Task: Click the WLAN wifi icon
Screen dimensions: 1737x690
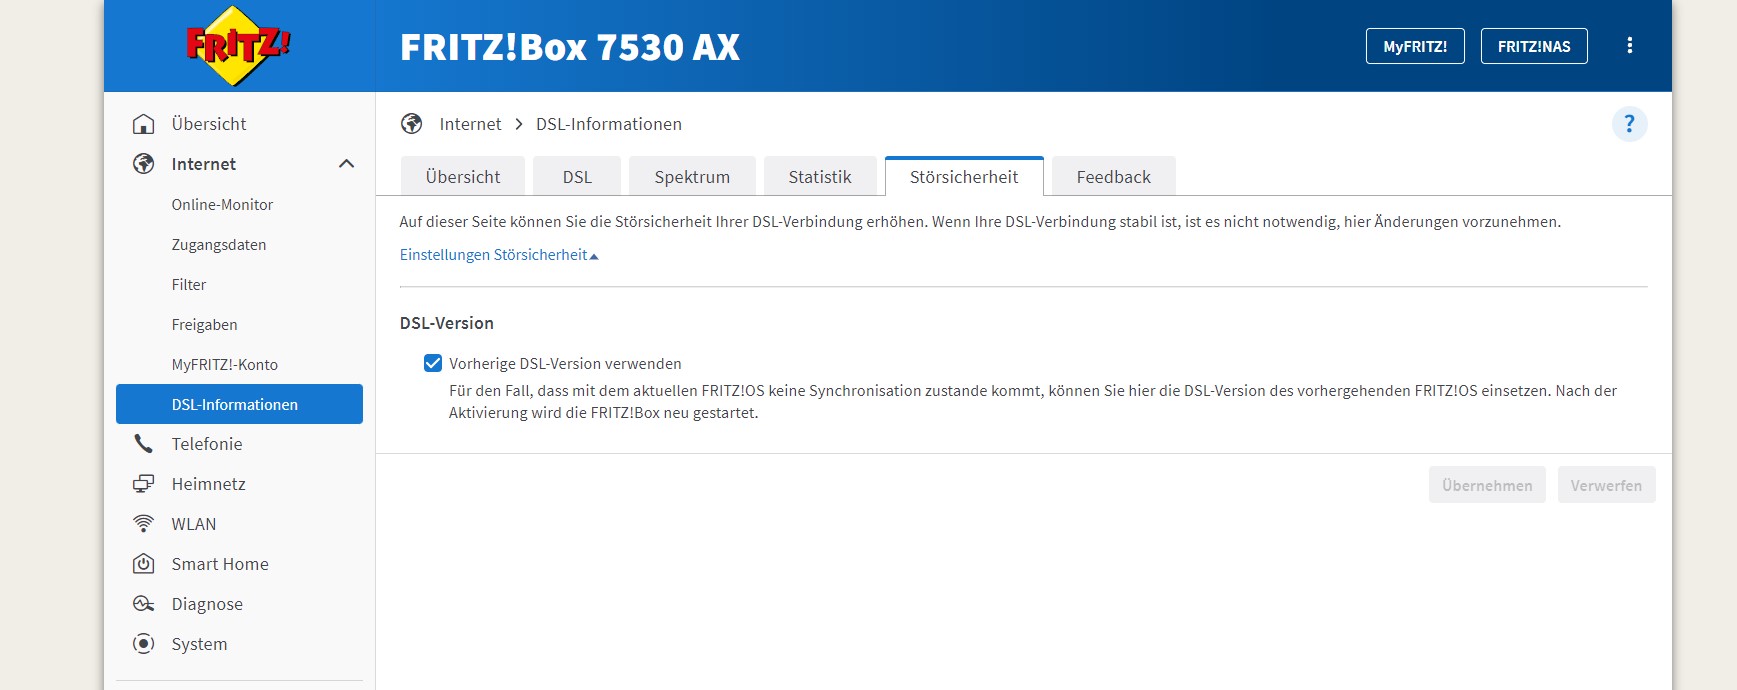Action: [x=144, y=524]
